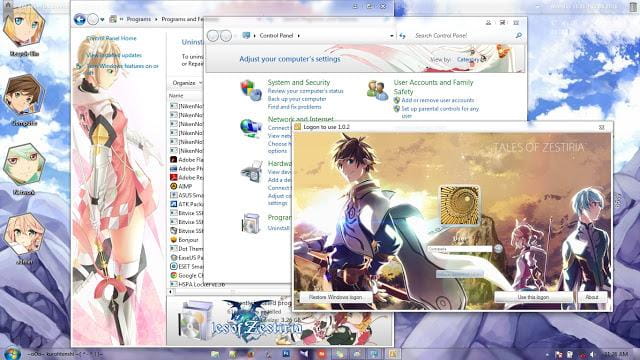Screen dimensions: 640x360
Task: Open the View by Category dropdown
Action: pos(471,60)
